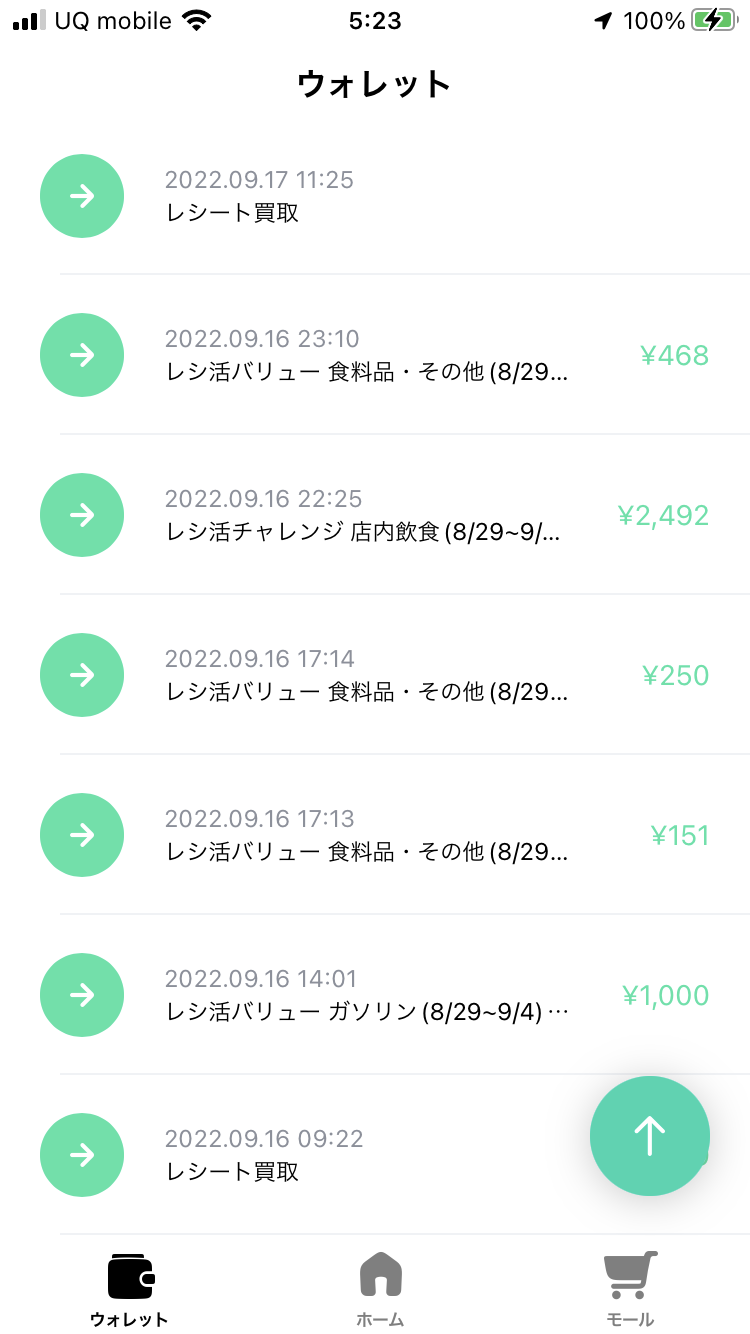Tap arrow icon beside the ¥1,000 transaction
This screenshot has height=1334, width=750.
(82, 995)
